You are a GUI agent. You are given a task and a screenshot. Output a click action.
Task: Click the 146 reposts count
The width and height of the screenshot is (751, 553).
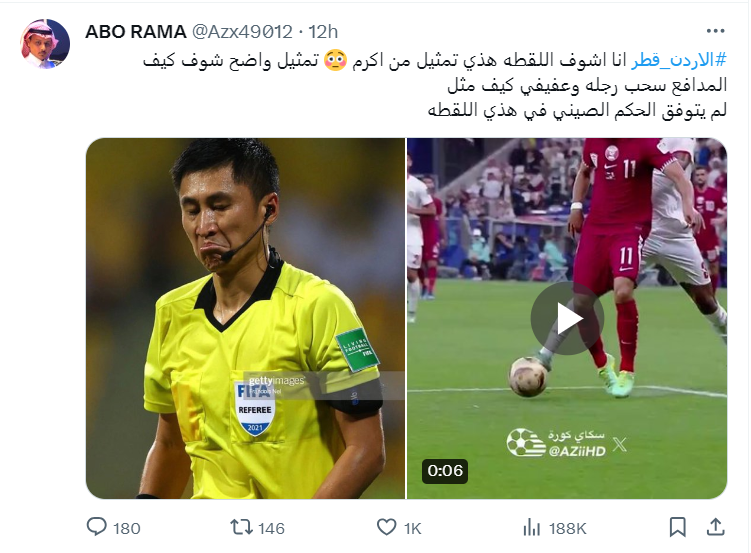pos(272,528)
